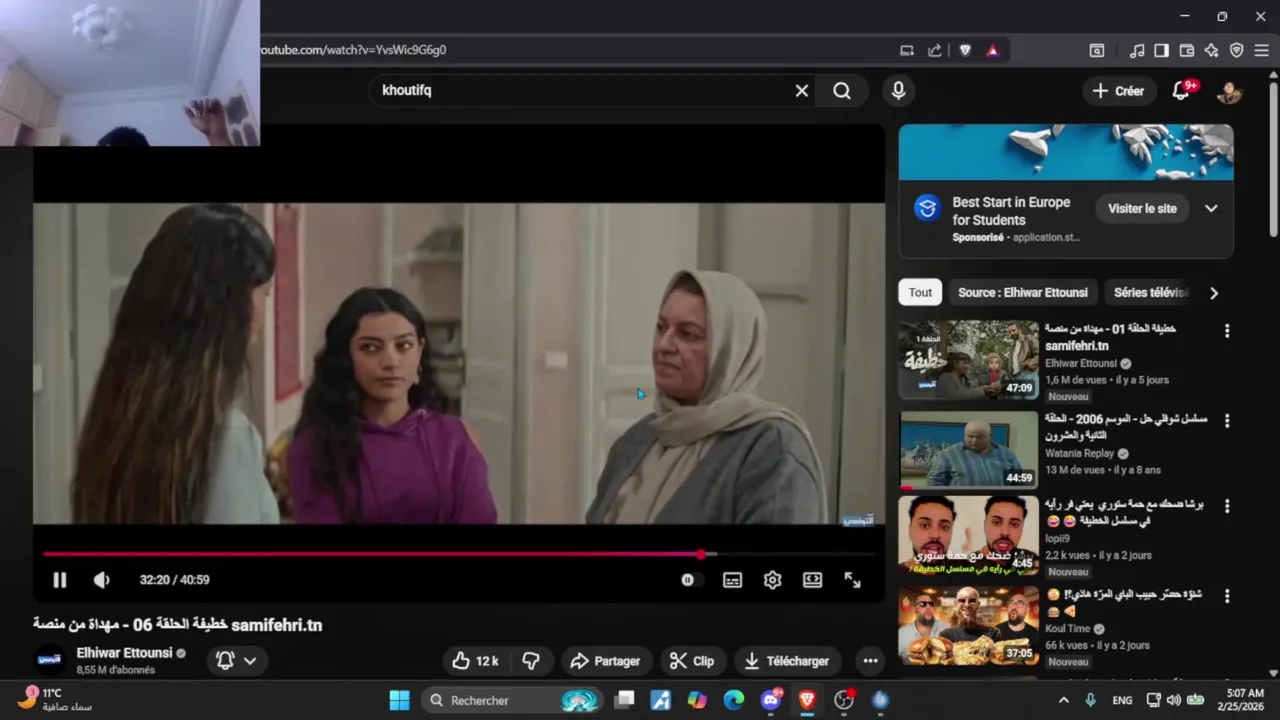
Task: Open the notifications bell with 9+ badge
Action: [x=1181, y=91]
